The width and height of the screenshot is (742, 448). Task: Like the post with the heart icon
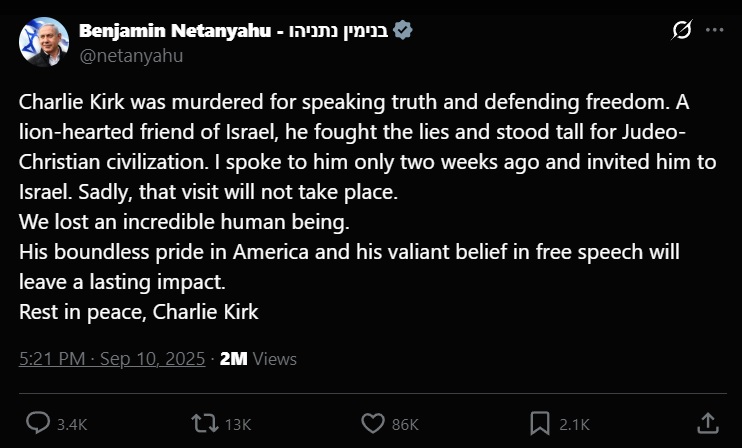pos(372,423)
